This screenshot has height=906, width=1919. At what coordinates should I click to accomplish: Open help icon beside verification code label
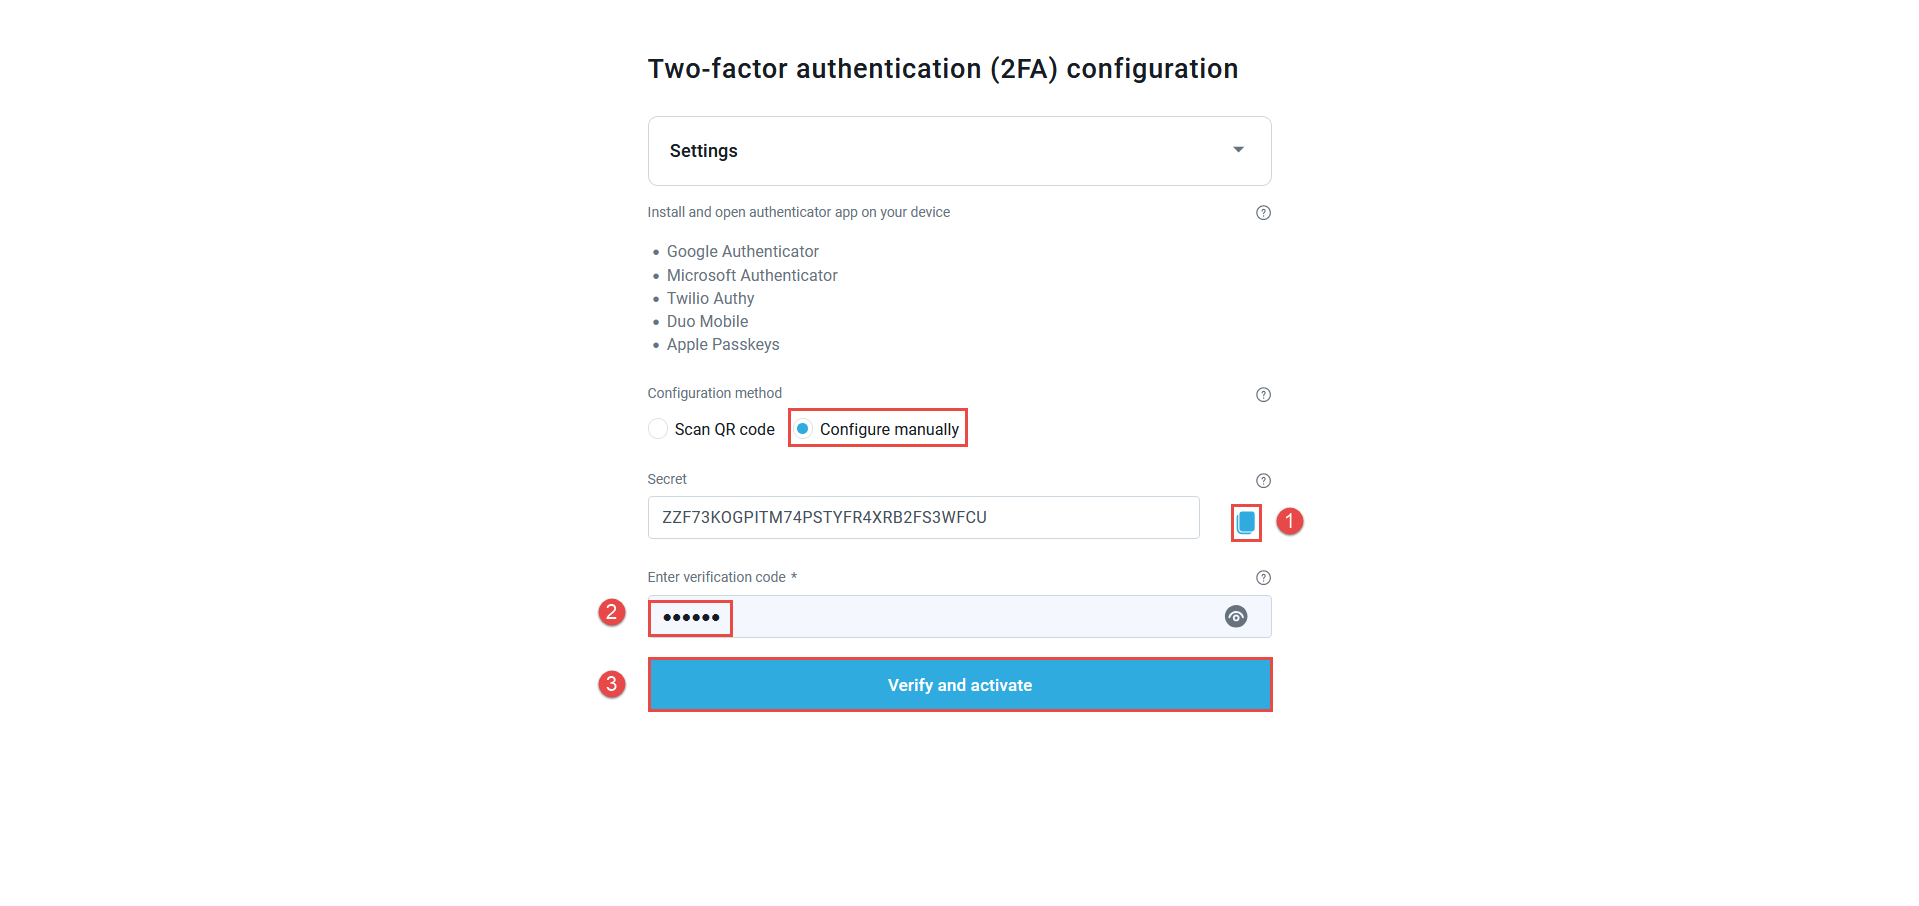coord(1263,578)
